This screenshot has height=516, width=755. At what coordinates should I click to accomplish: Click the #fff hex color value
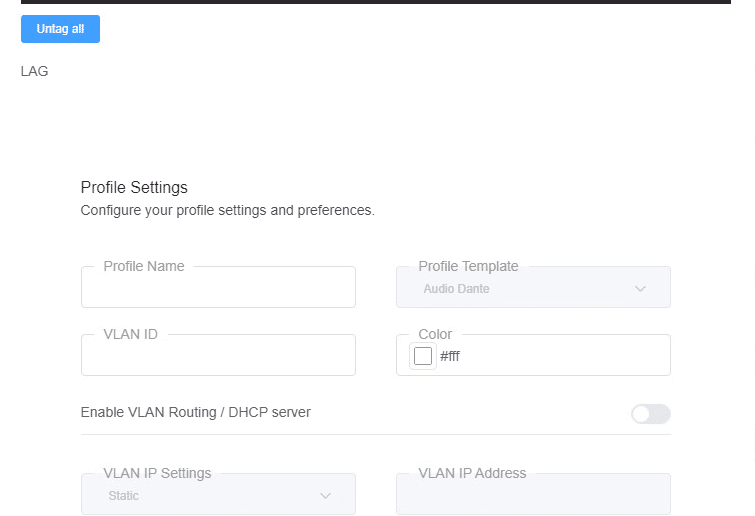(450, 356)
